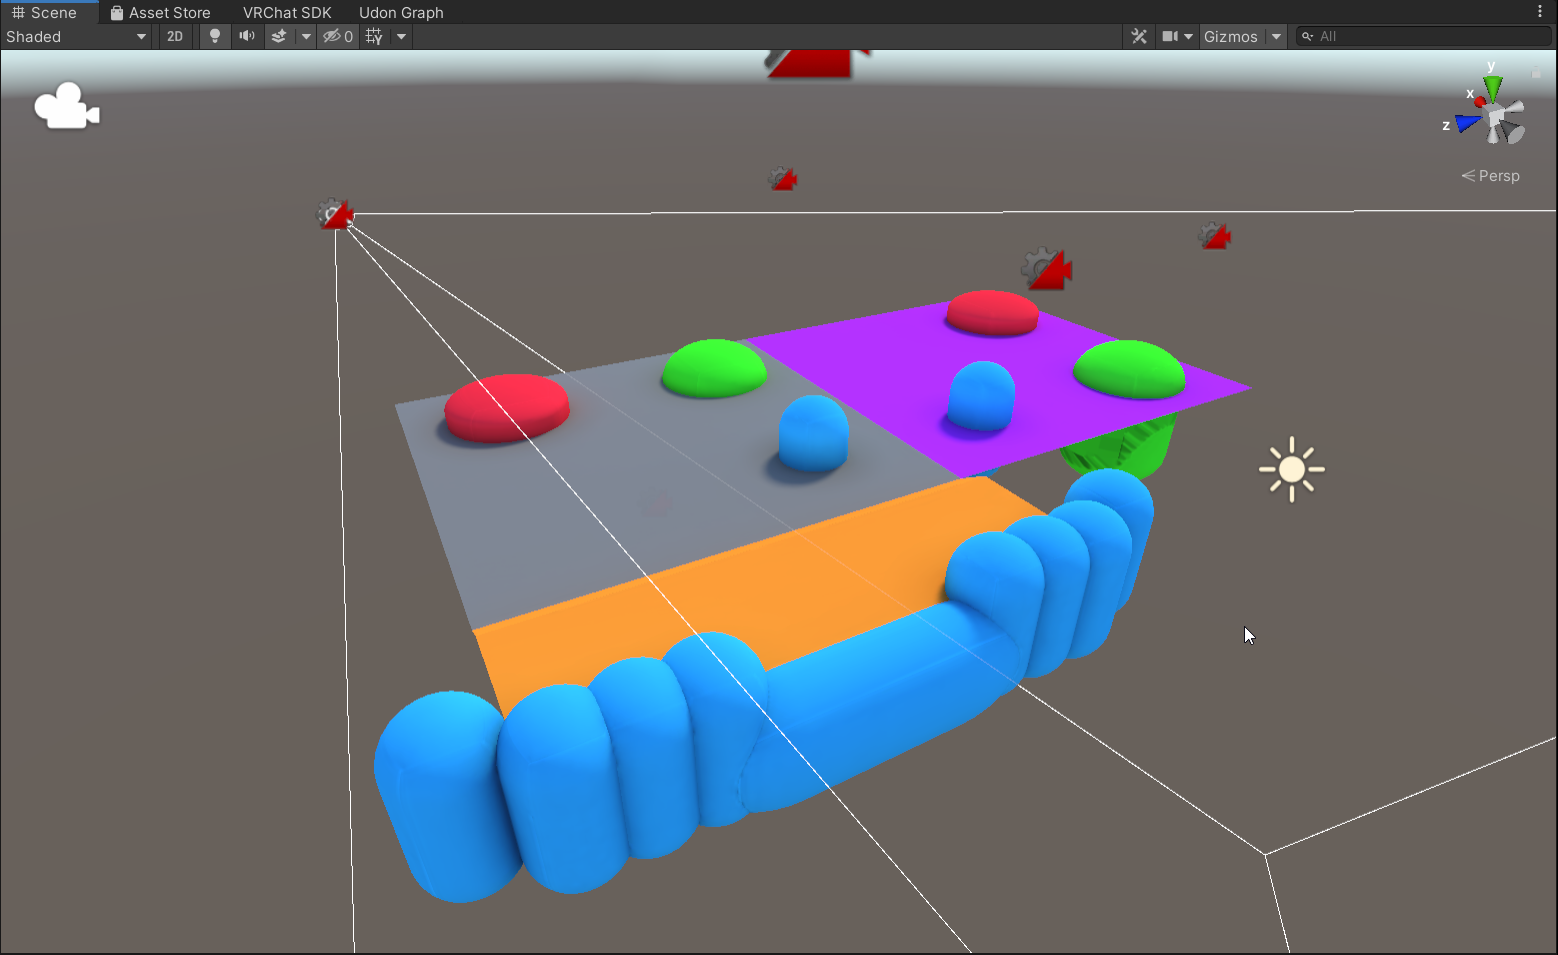Click the grid visibility icon in the toolbar
This screenshot has height=955, width=1558.
[372, 36]
